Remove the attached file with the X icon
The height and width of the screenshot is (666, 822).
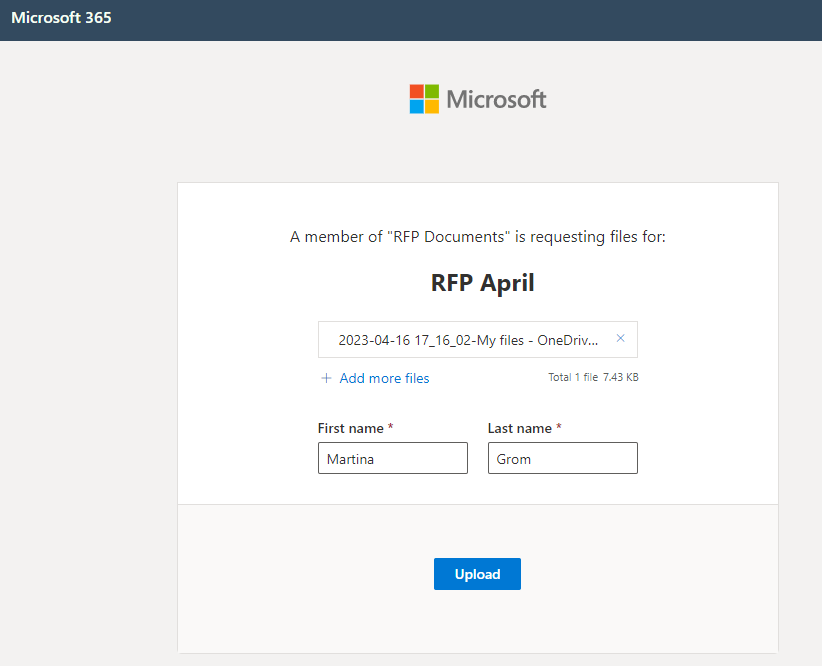pos(620,339)
